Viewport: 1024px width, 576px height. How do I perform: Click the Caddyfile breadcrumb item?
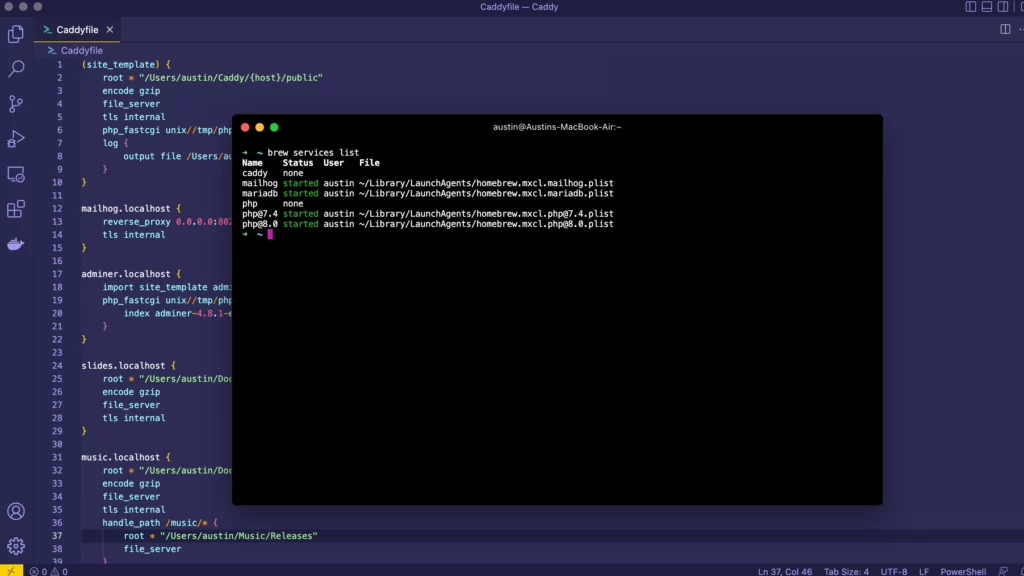click(81, 50)
